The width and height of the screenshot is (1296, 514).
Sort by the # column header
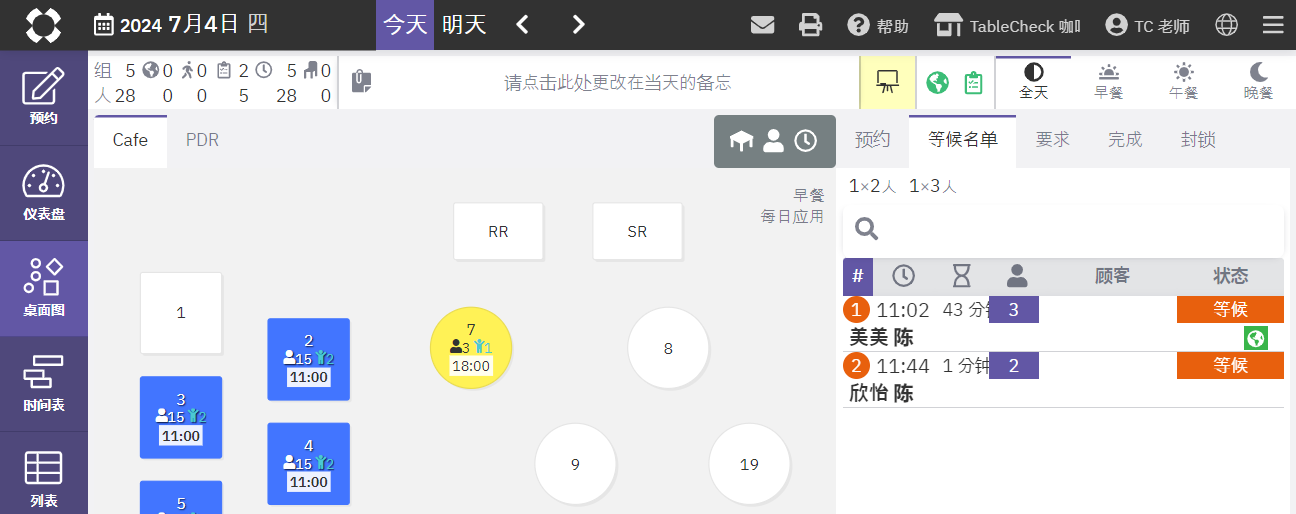click(x=858, y=276)
